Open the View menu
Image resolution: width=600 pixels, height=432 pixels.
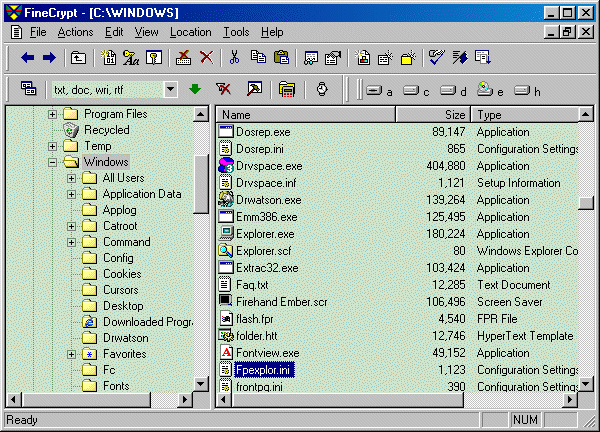pyautogui.click(x=146, y=32)
